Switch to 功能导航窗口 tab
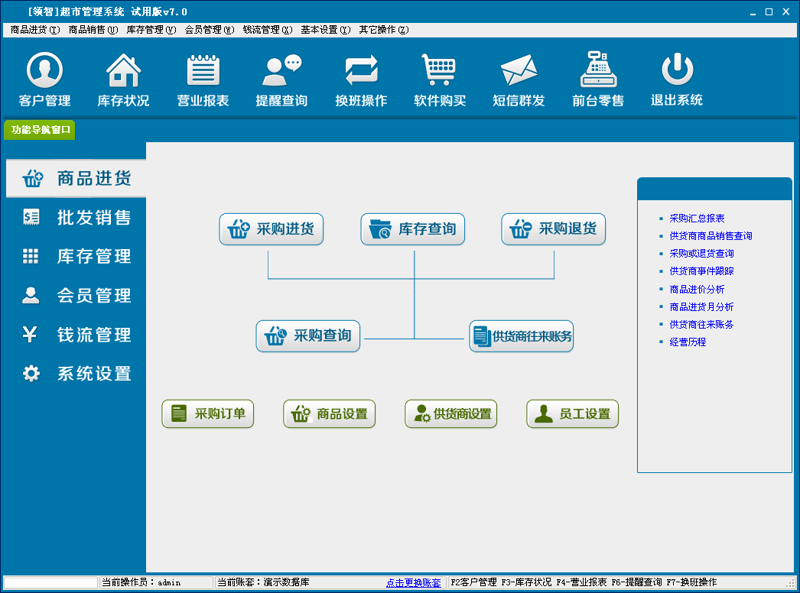 tap(40, 130)
